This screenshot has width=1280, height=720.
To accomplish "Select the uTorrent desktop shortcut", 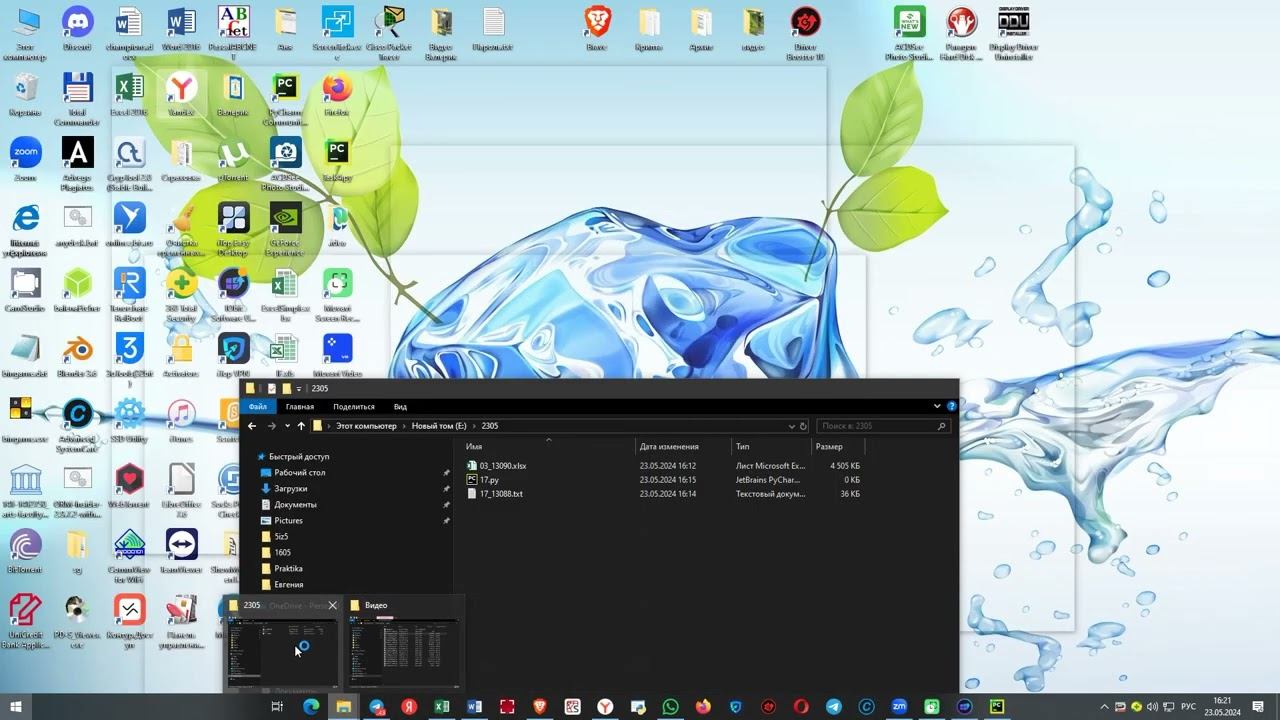I will point(233,161).
